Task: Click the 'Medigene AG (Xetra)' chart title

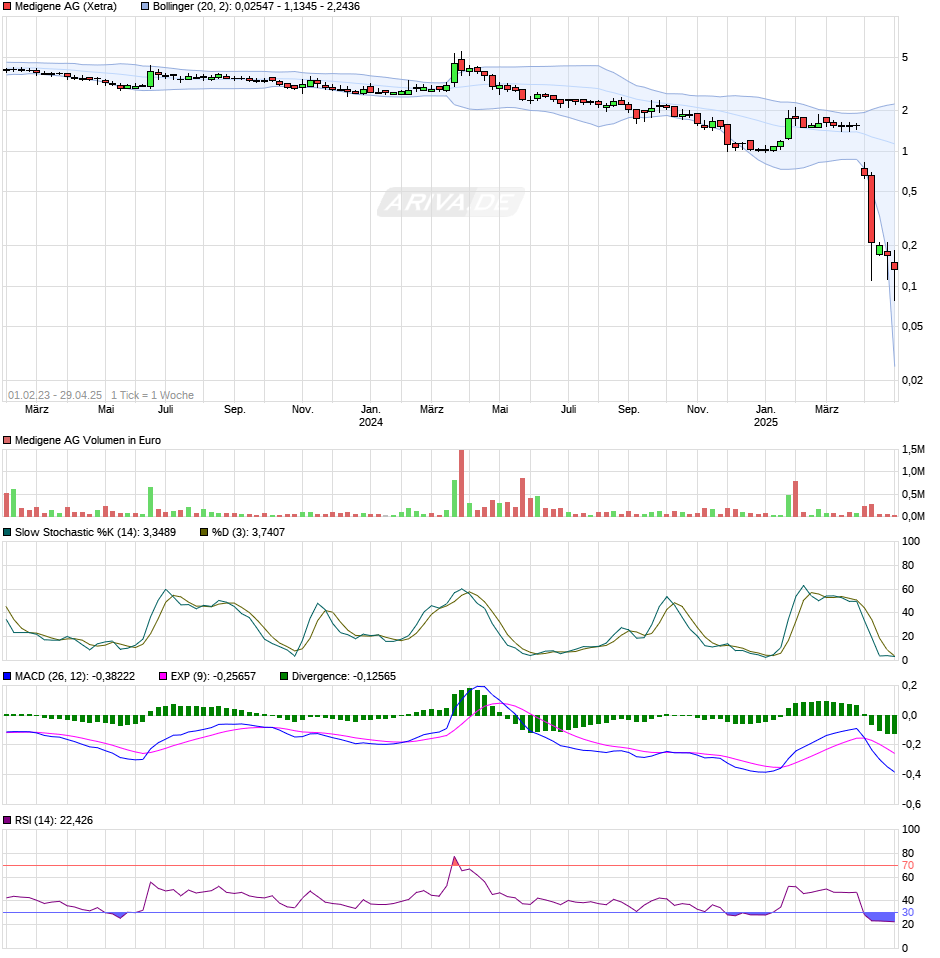Action: point(65,7)
